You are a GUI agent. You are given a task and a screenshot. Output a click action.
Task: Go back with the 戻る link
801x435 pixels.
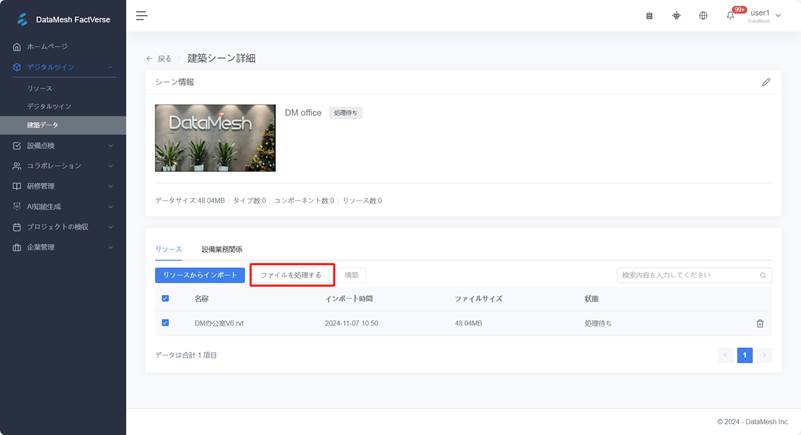[164, 59]
